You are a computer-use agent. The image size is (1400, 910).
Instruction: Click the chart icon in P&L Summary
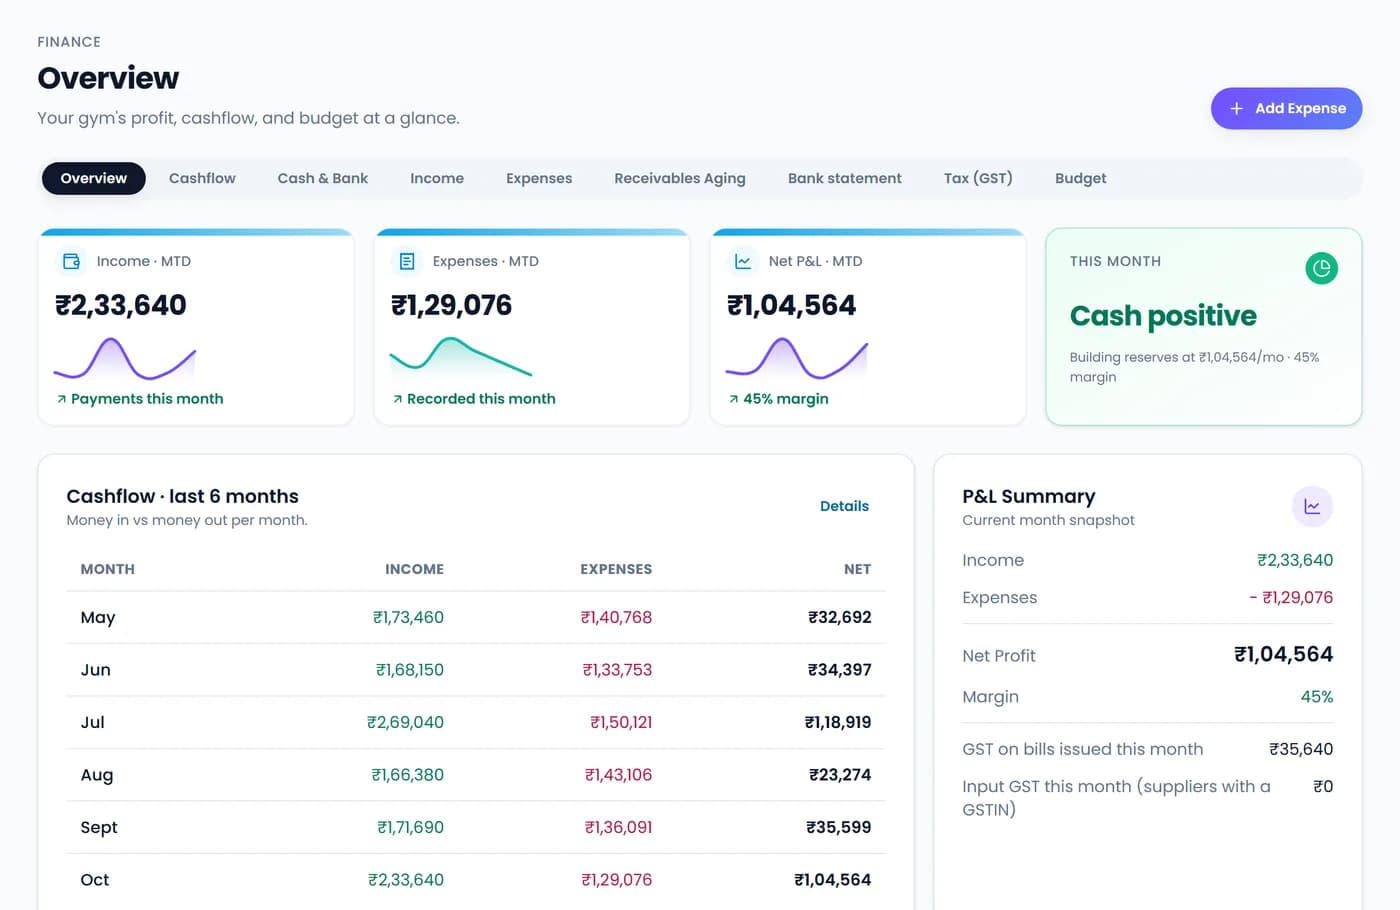pos(1312,507)
